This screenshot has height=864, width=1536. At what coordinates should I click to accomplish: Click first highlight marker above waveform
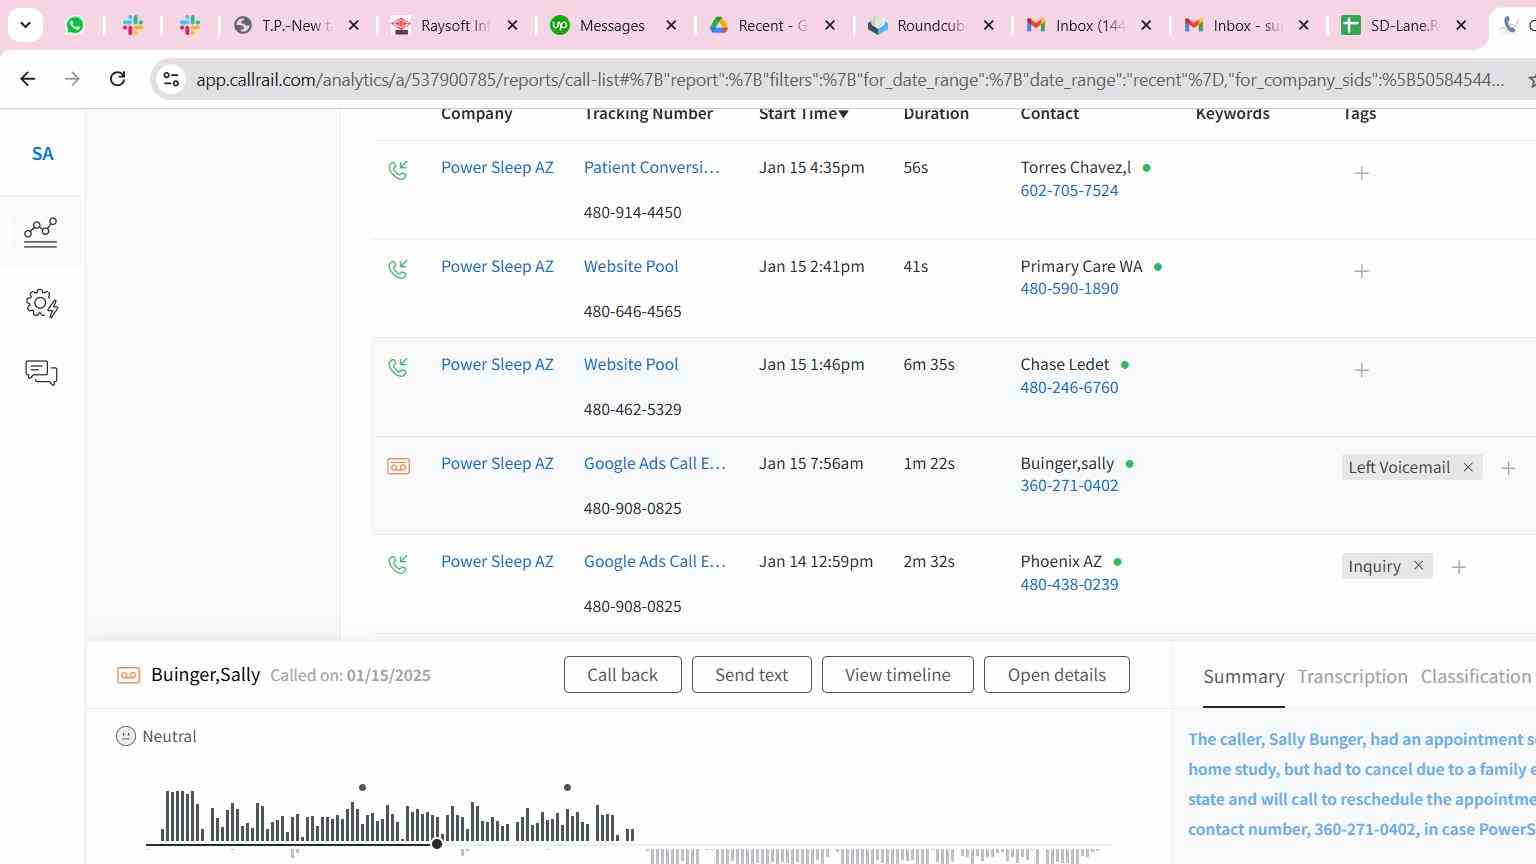pos(362,788)
